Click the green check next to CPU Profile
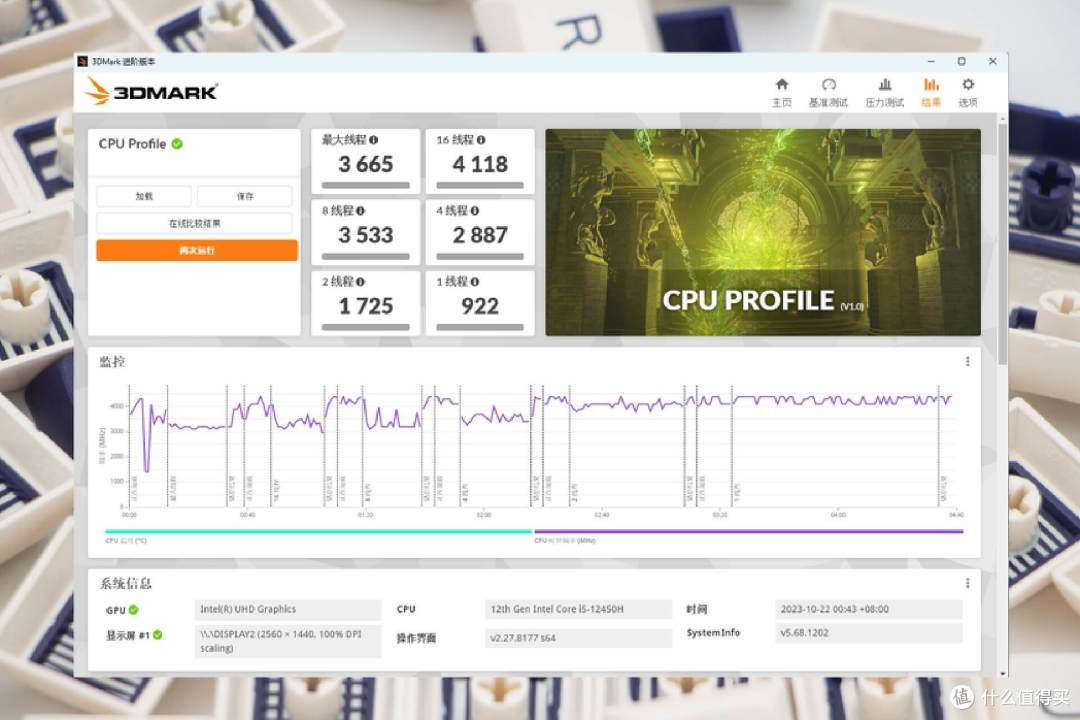 pos(177,144)
